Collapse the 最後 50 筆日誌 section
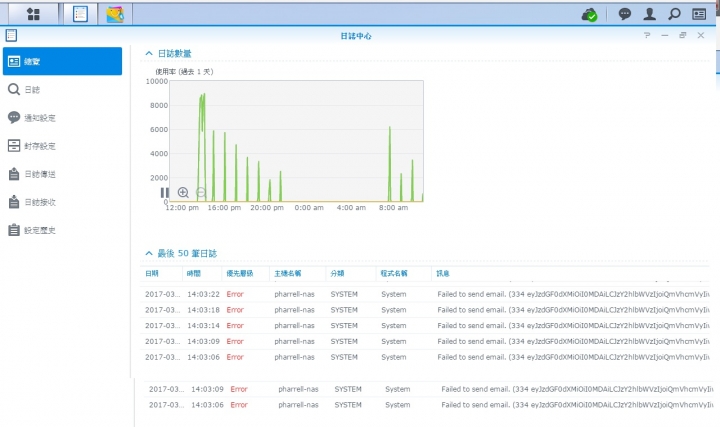The width and height of the screenshot is (720, 427). (149, 253)
